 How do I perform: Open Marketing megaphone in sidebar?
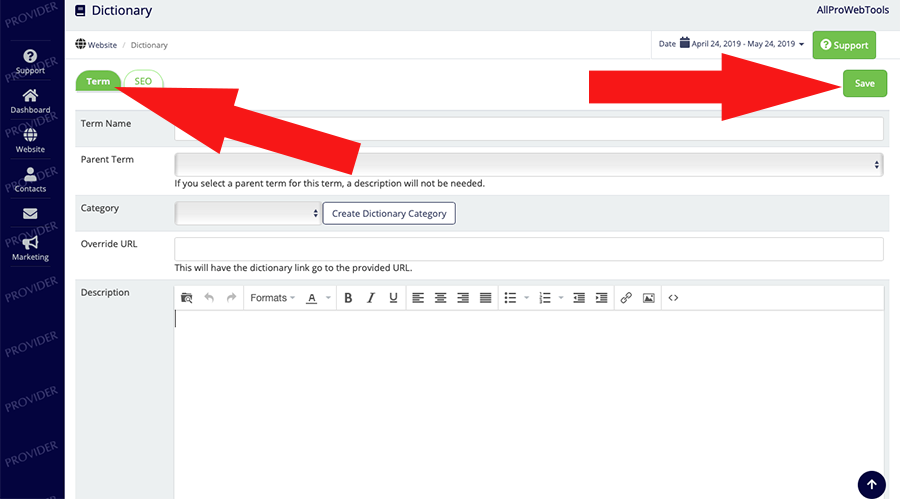point(30,248)
